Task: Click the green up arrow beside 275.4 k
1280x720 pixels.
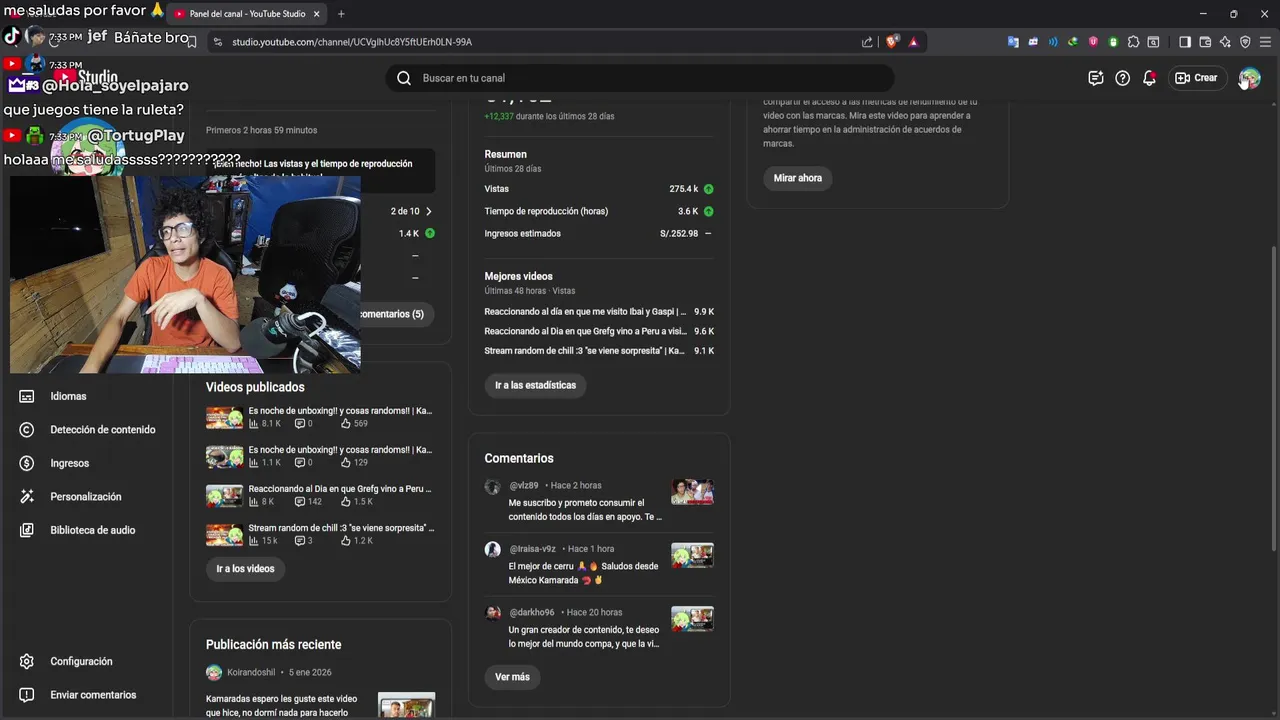Action: point(708,189)
